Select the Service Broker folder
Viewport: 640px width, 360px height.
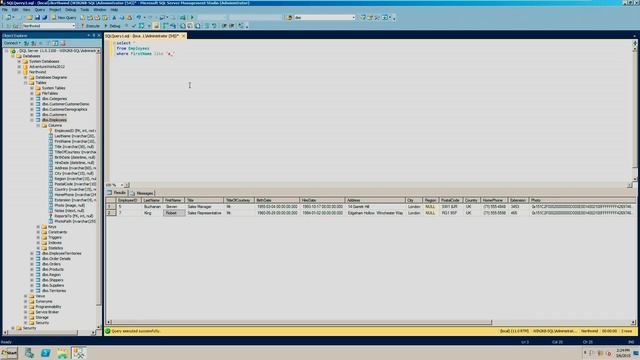click(x=47, y=312)
